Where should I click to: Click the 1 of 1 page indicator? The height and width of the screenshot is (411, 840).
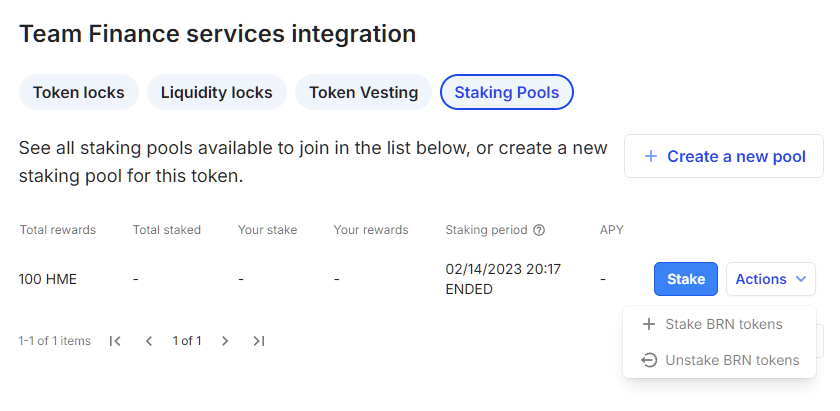coord(187,341)
